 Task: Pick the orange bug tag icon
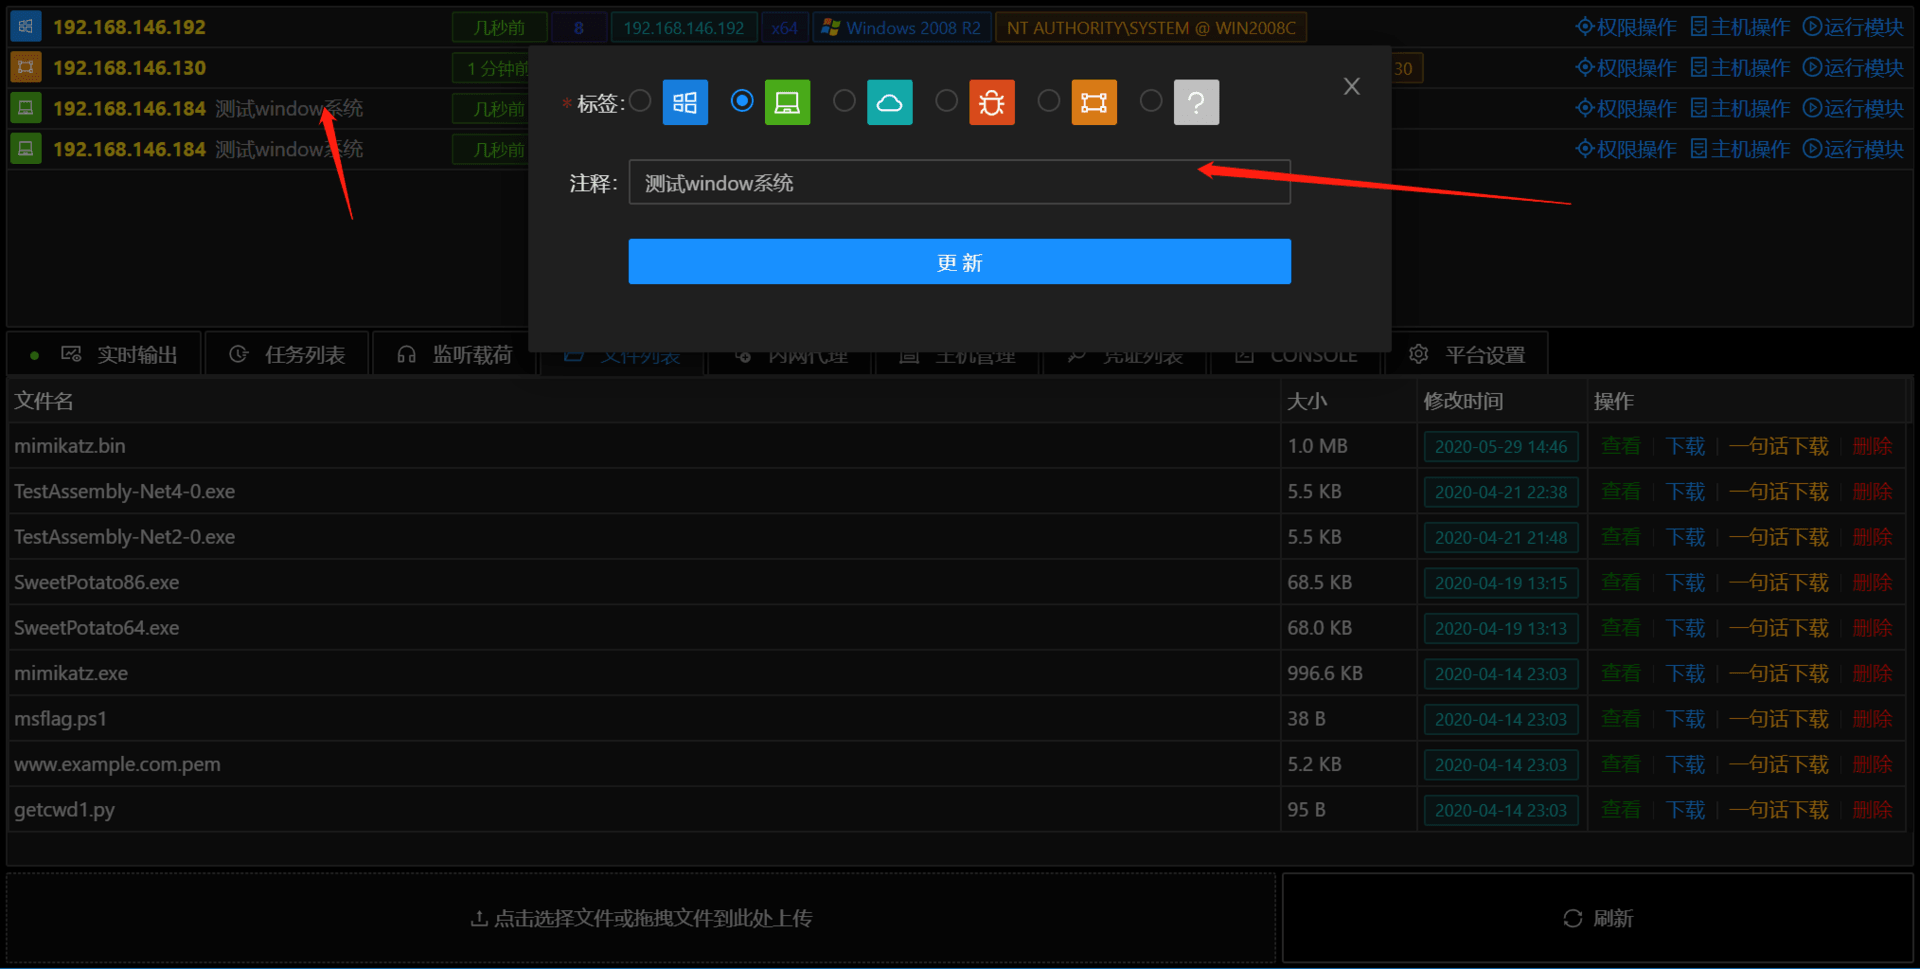tap(992, 102)
